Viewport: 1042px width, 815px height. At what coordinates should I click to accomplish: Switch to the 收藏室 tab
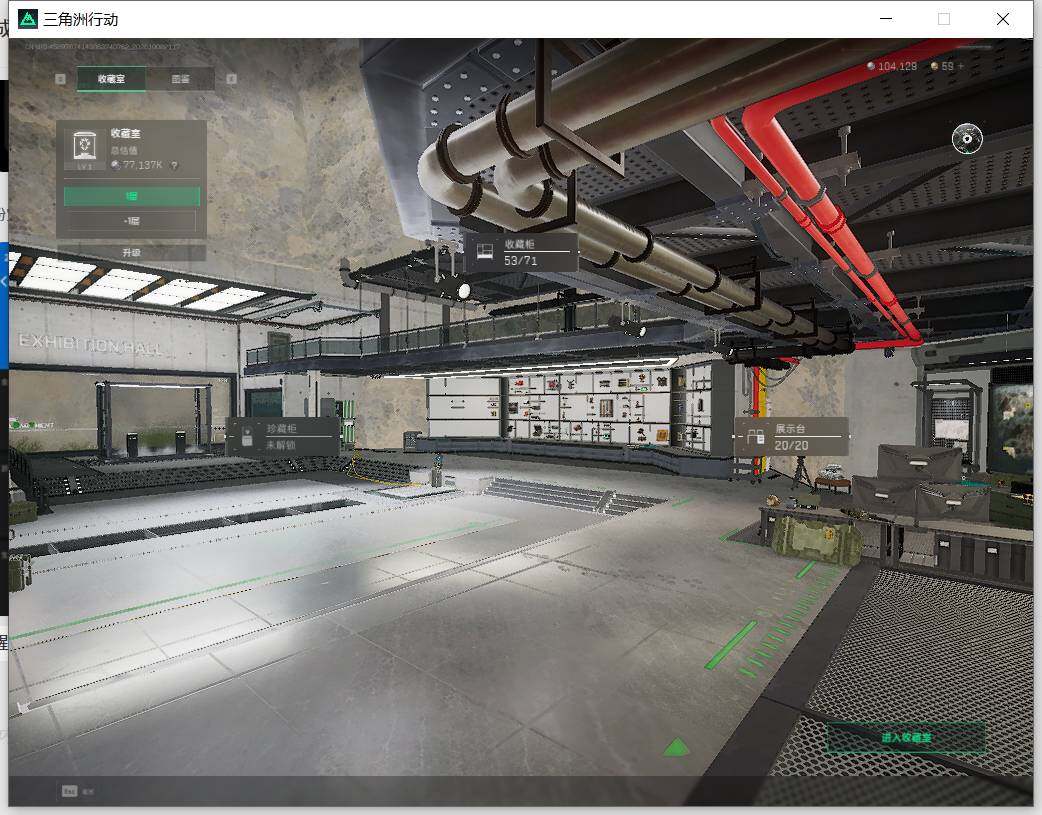(x=111, y=79)
